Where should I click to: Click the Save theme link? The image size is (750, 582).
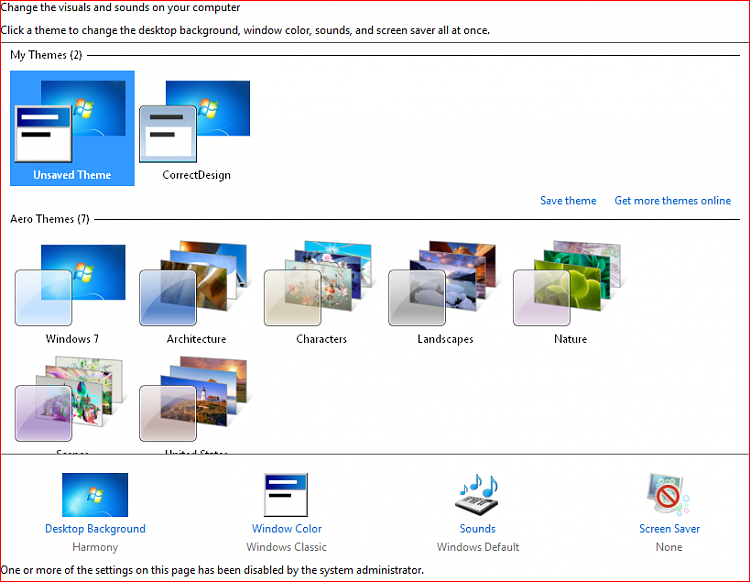(568, 200)
